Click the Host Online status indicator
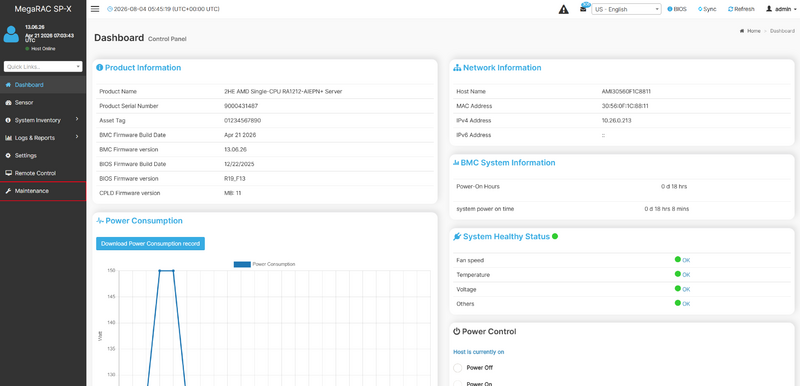Viewport: 800px width, 386px height. (40, 49)
